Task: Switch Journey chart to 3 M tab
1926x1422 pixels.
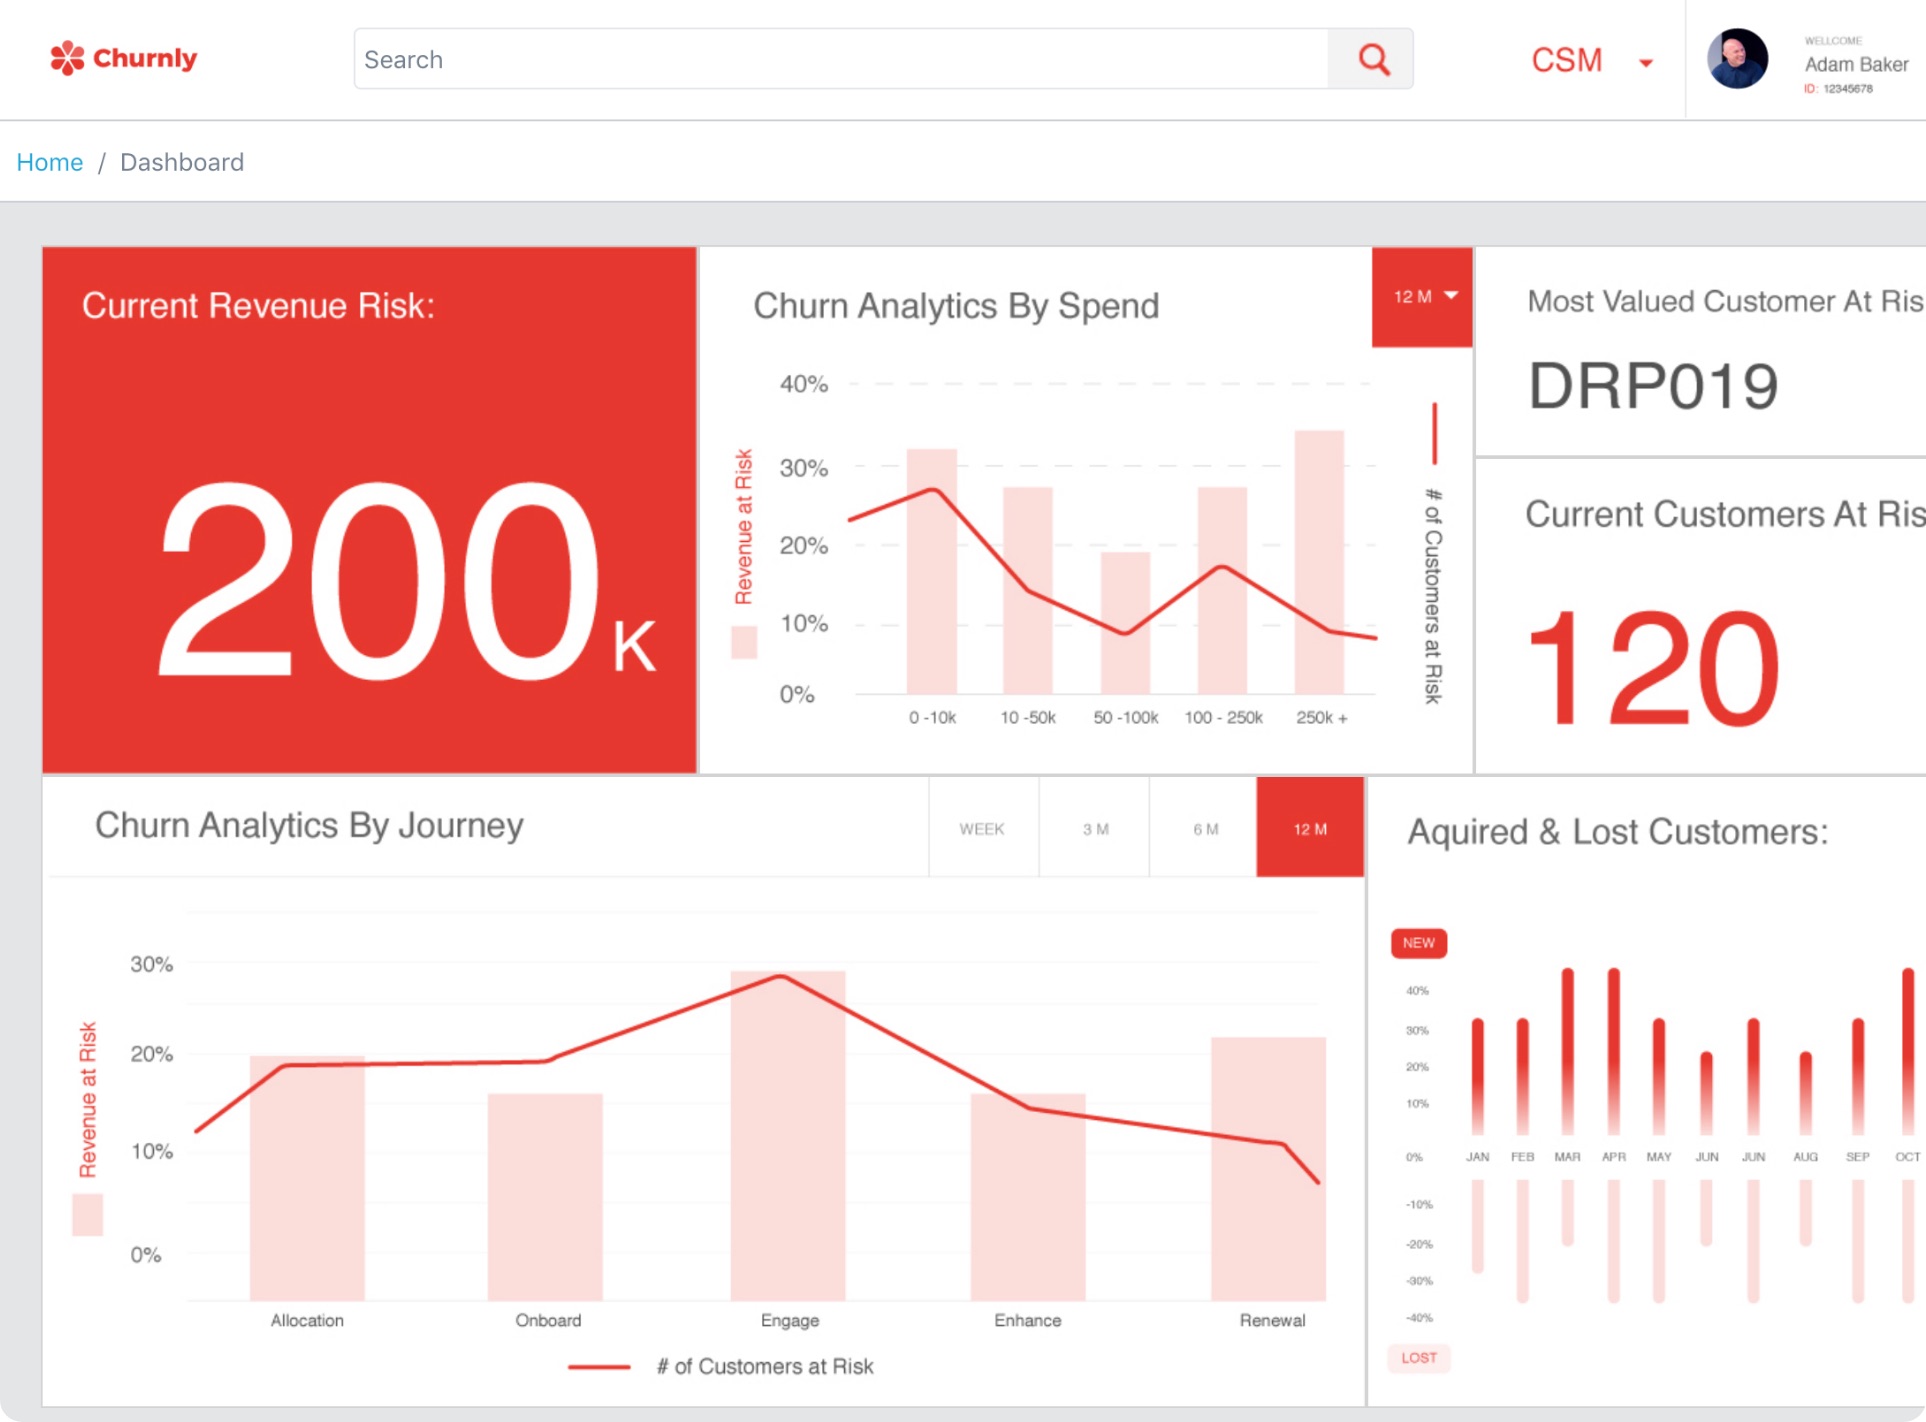Action: tap(1095, 829)
